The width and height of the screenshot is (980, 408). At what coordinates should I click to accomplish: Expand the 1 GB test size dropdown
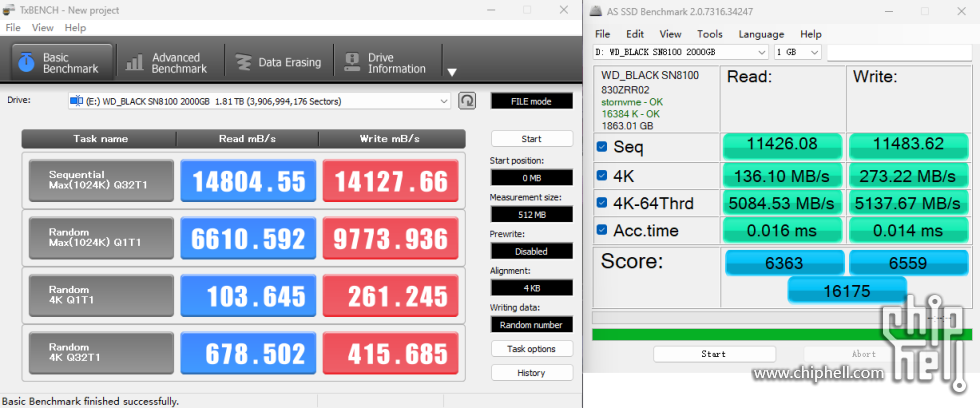814,52
